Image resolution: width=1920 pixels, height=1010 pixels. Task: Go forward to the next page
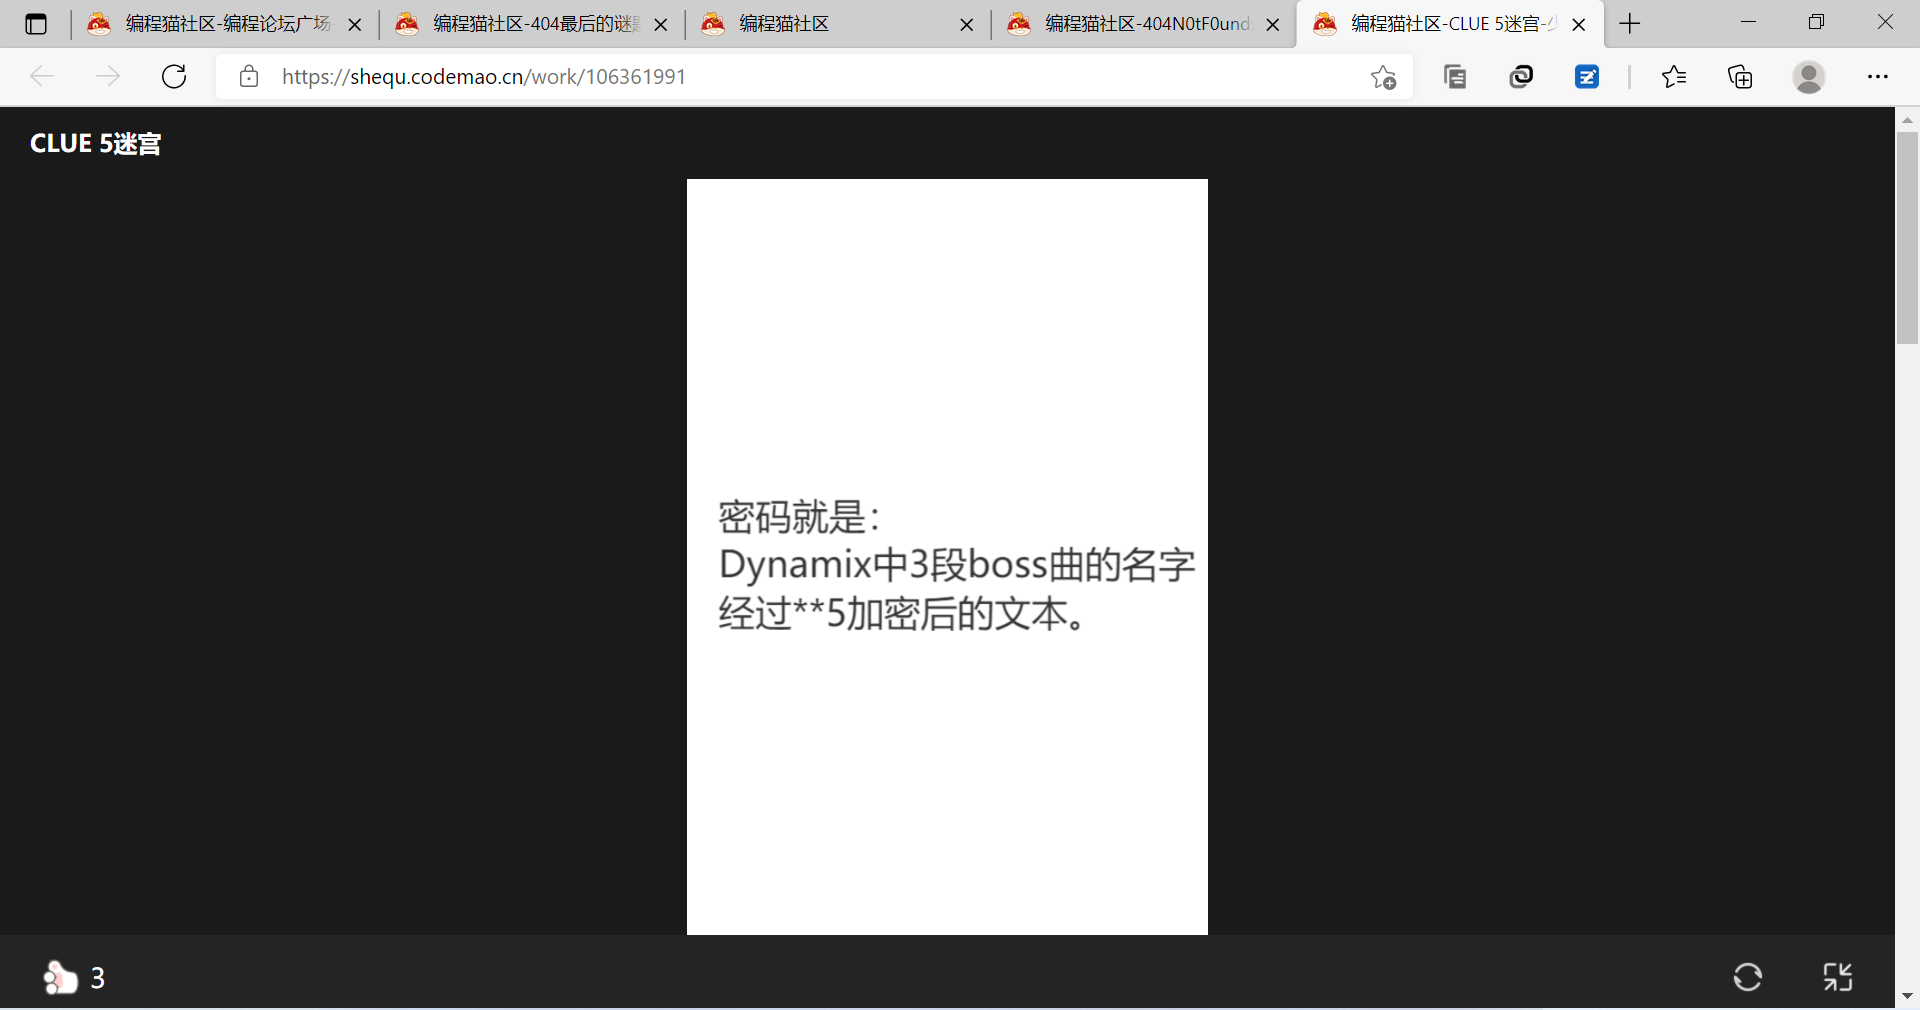point(108,76)
